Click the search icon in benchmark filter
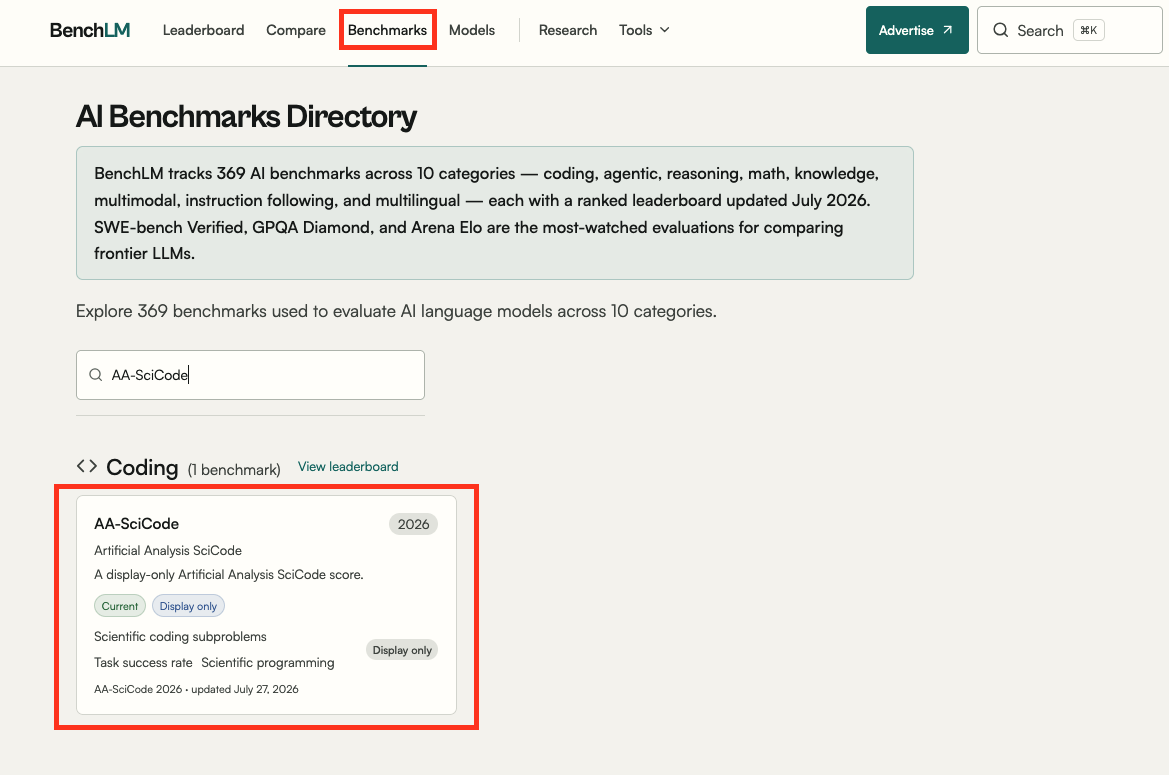The image size is (1169, 775). click(x=95, y=375)
